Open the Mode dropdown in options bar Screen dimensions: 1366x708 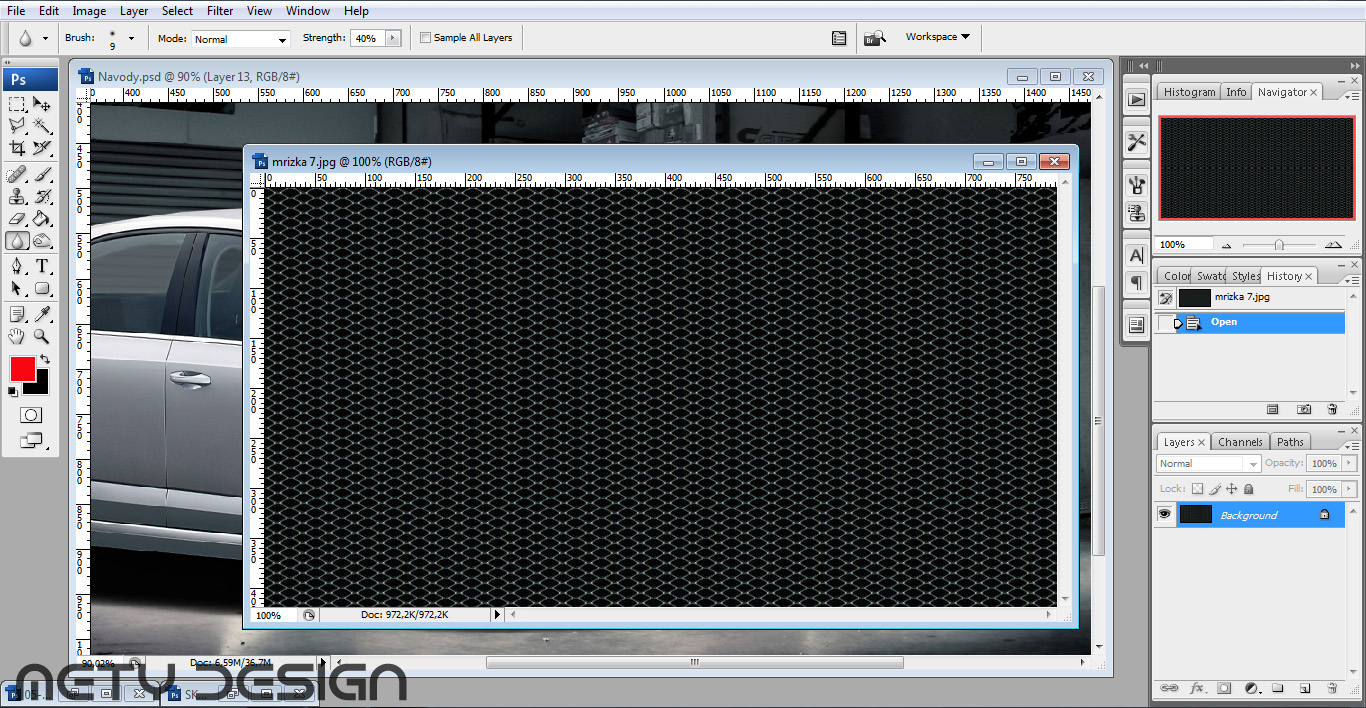click(239, 39)
